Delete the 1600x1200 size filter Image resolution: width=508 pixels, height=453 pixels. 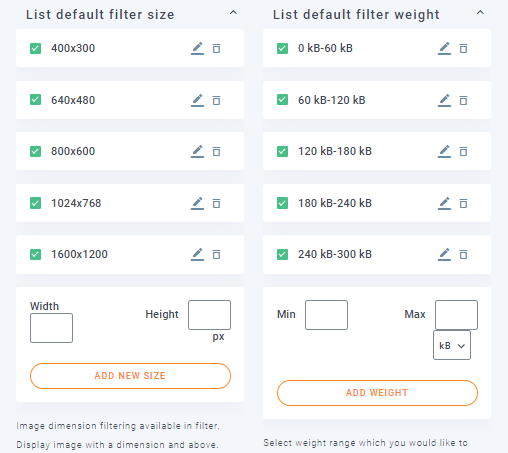tap(217, 254)
